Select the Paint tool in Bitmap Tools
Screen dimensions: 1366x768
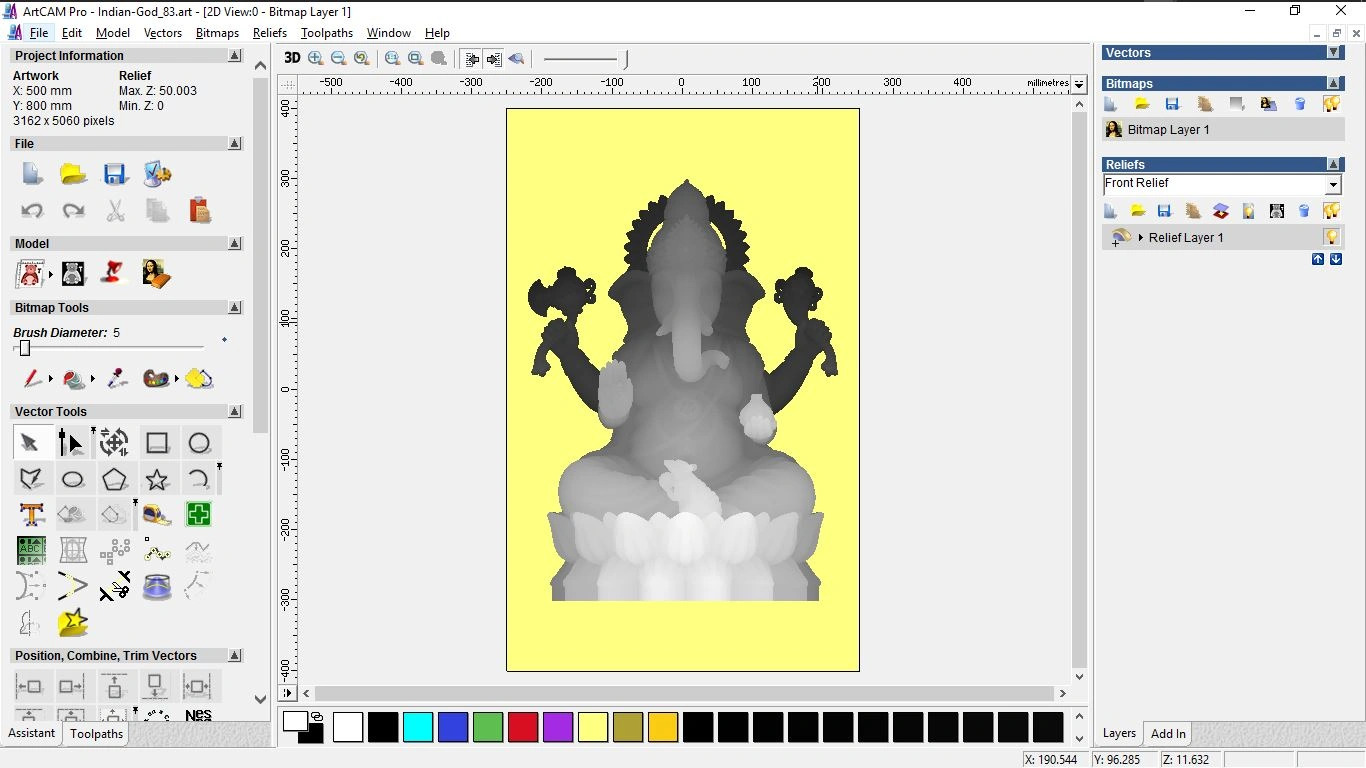click(x=33, y=379)
